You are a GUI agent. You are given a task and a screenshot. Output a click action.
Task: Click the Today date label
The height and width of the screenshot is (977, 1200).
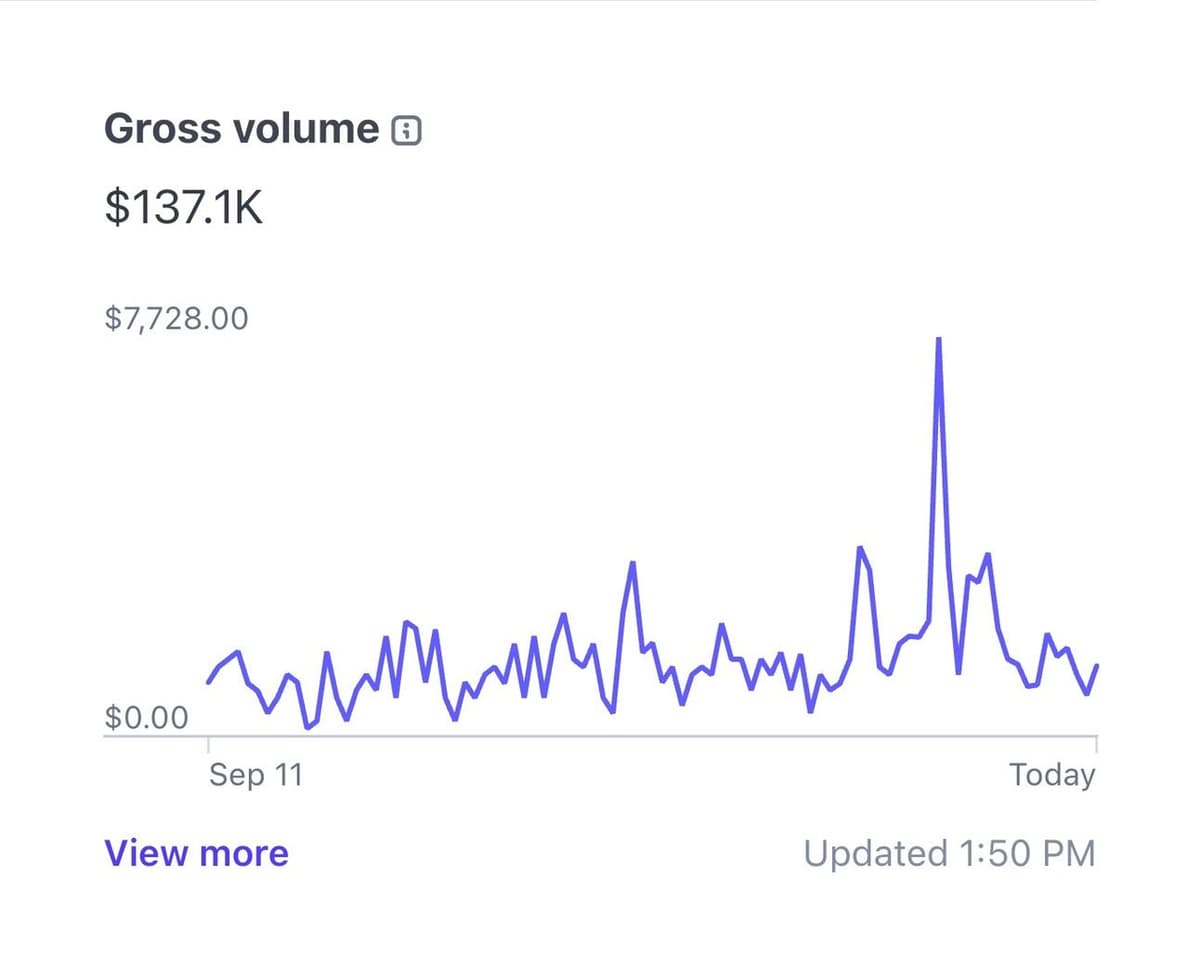click(x=1052, y=774)
